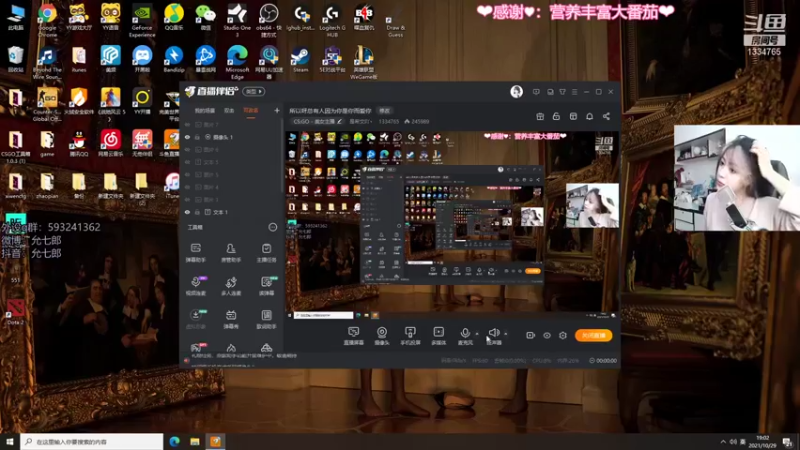This screenshot has width=800, height=450.
Task: Toggle visibility of the 图片 6 layer
Action: (x=187, y=149)
